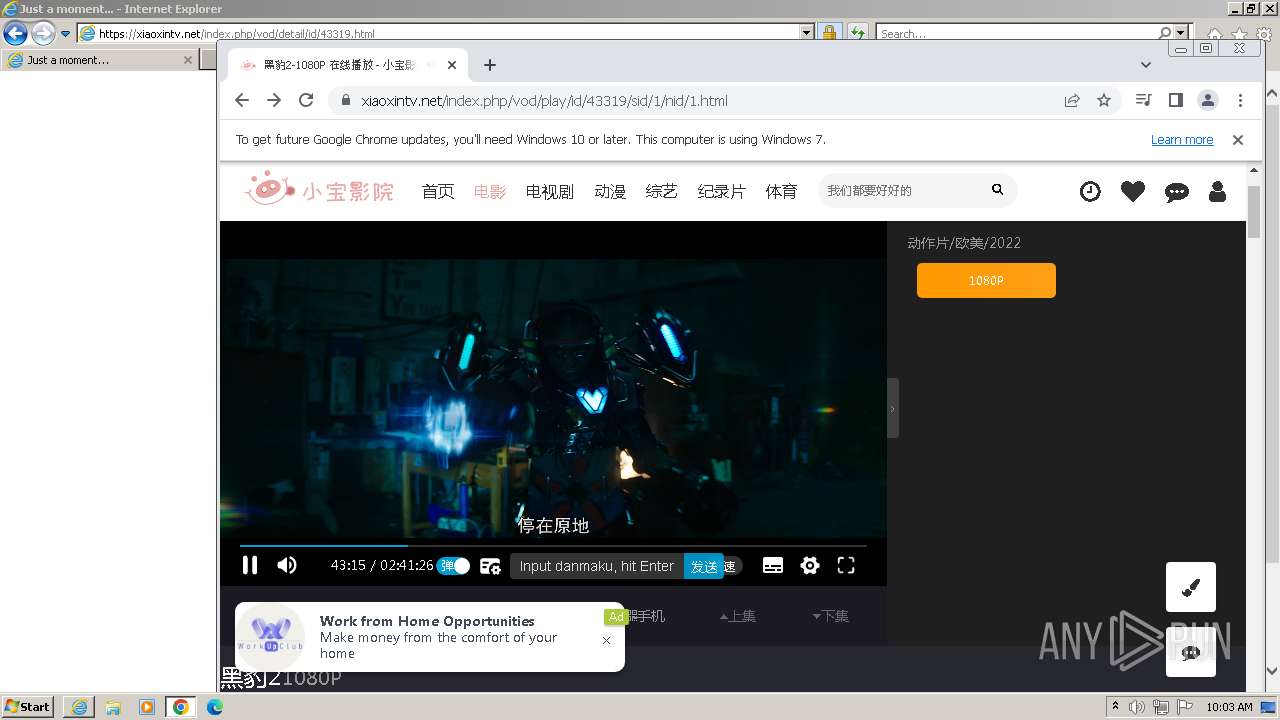Go to 首页 in site navigation
The width and height of the screenshot is (1280, 720).
click(x=438, y=191)
